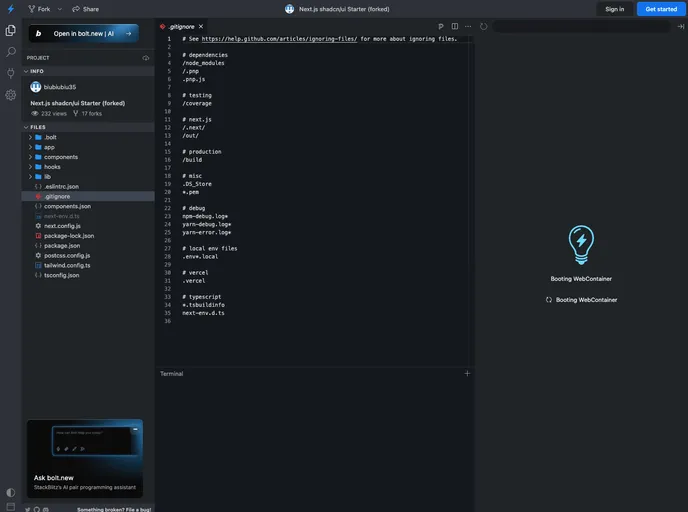Click the cloud download project icon

click(146, 58)
